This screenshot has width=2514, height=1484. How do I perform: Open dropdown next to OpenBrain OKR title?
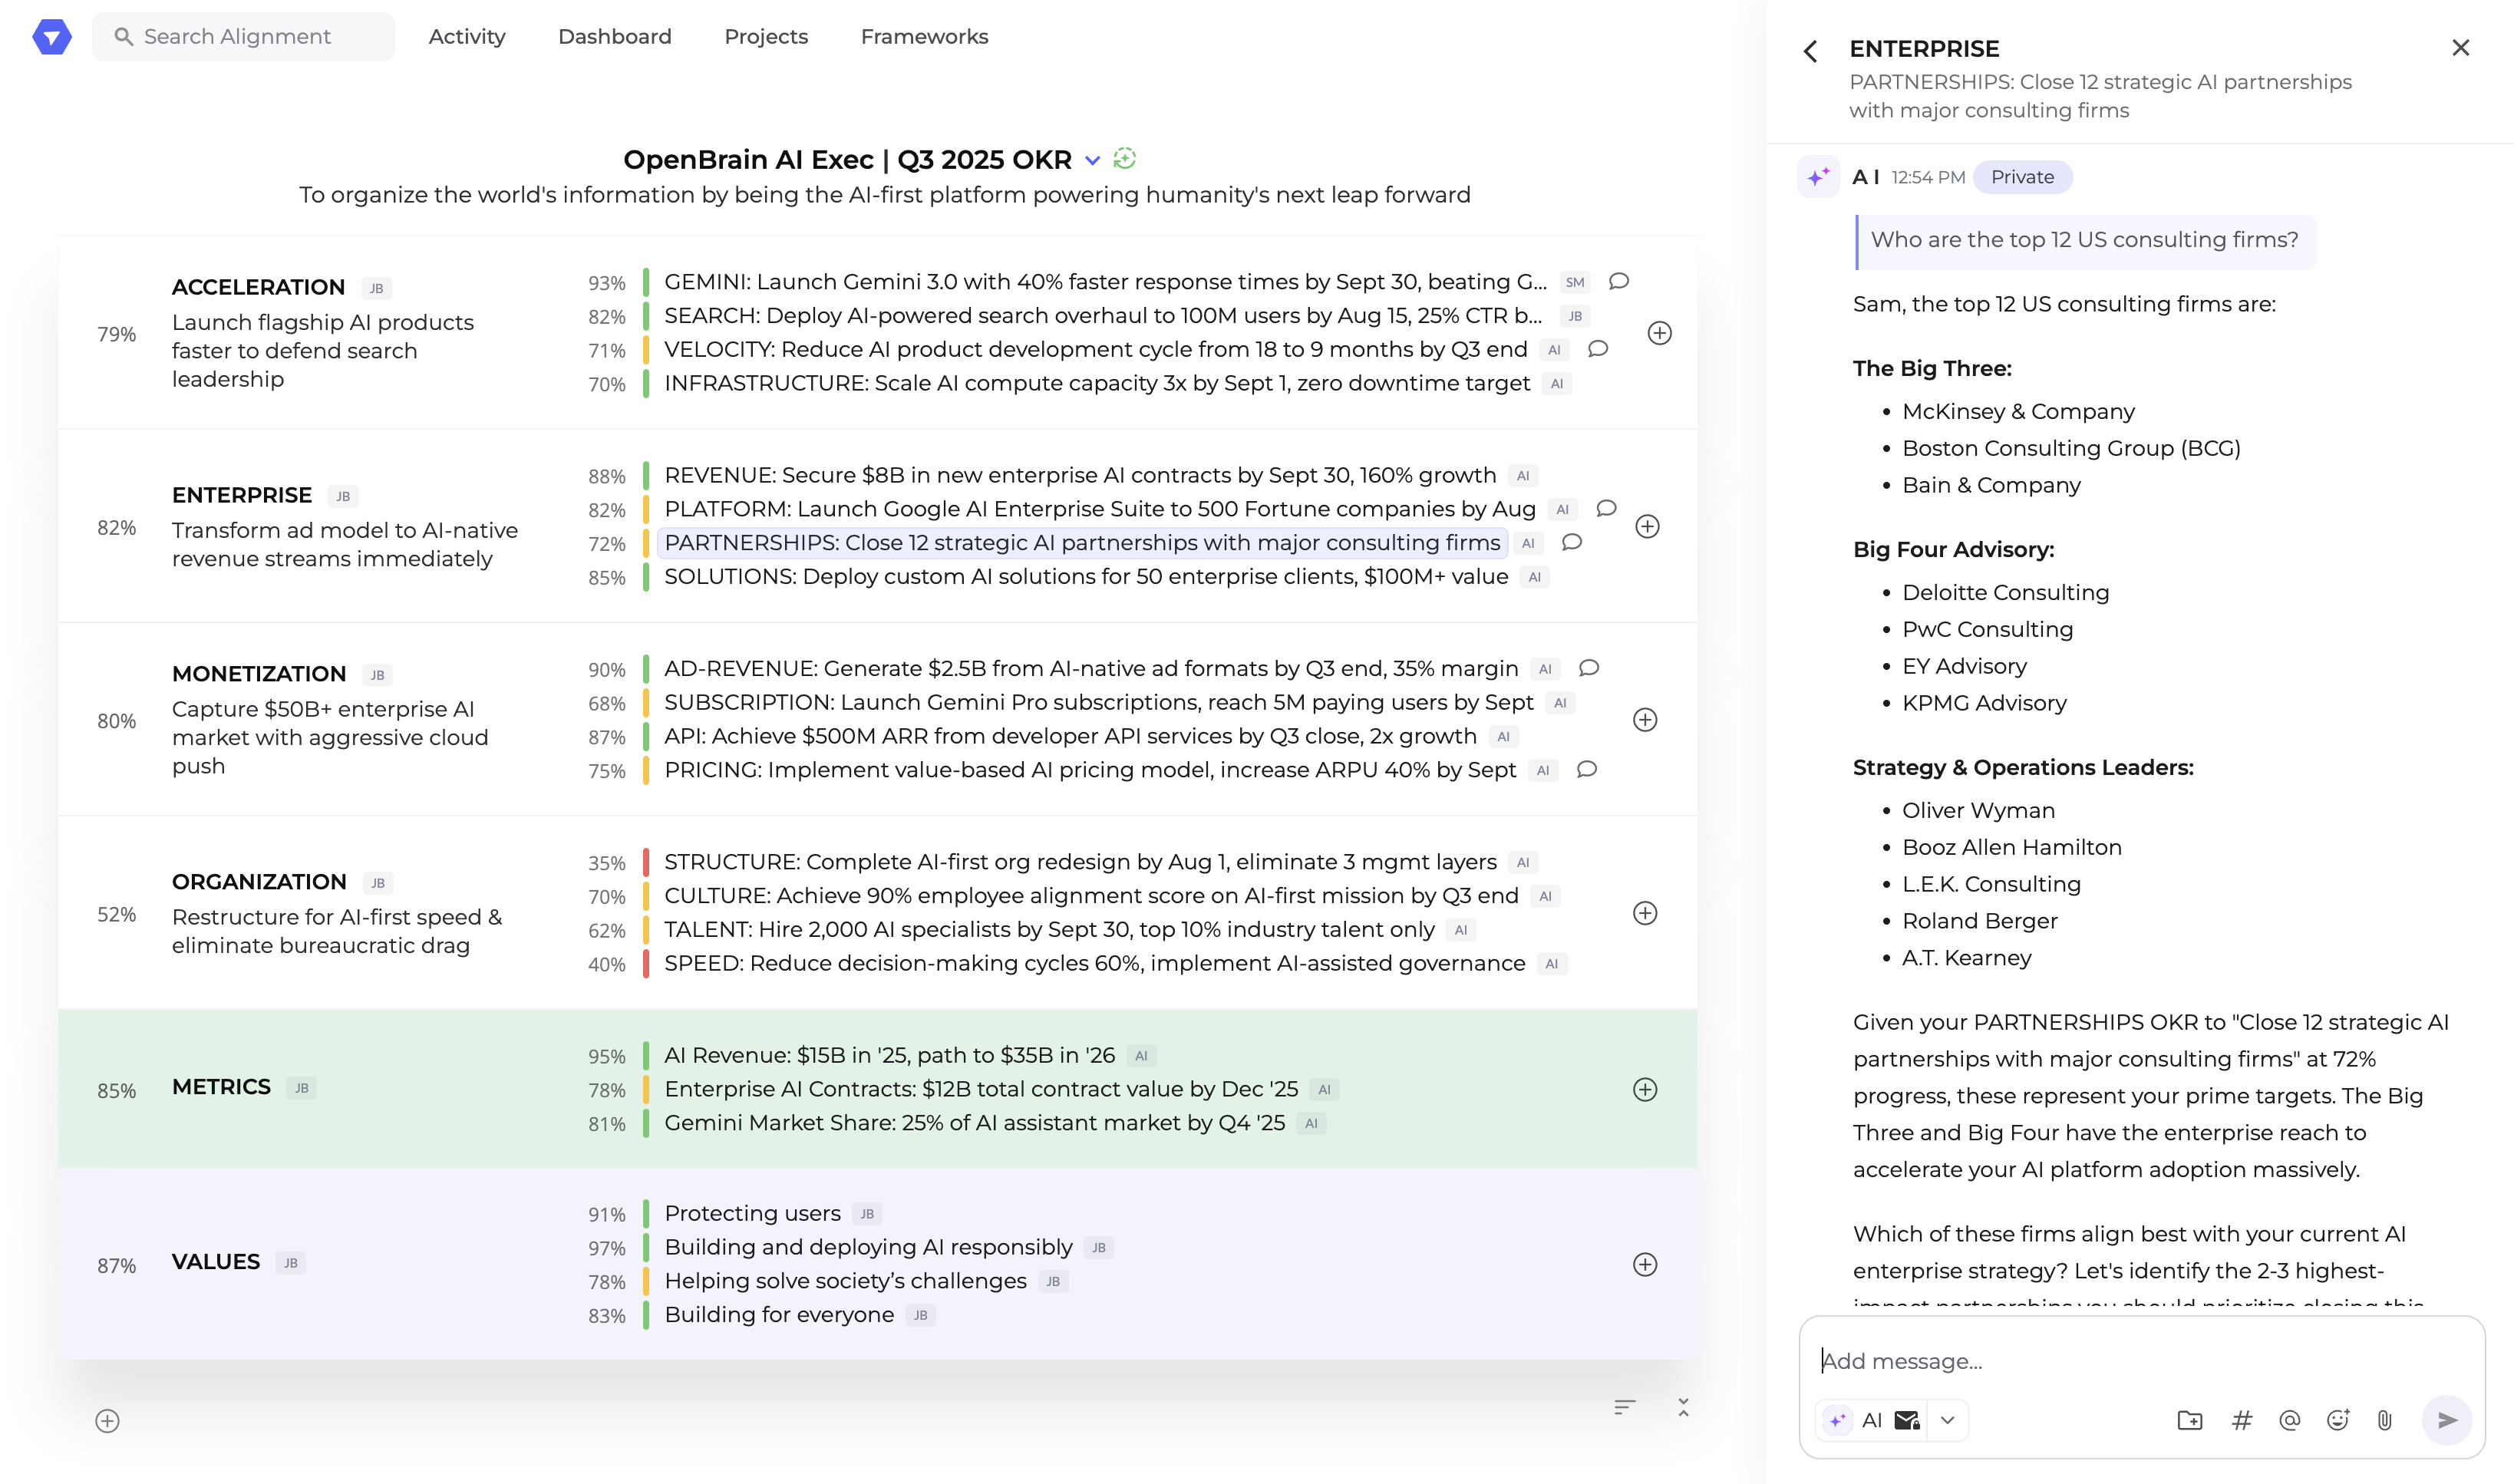click(1093, 160)
